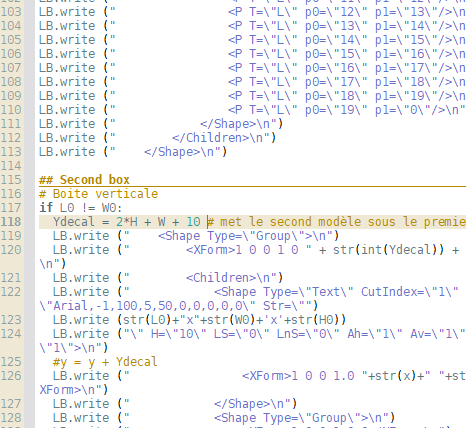This screenshot has width=466, height=428.
Task: Click '</Shape>\n' string on line 113
Action: pyautogui.click(x=179, y=152)
